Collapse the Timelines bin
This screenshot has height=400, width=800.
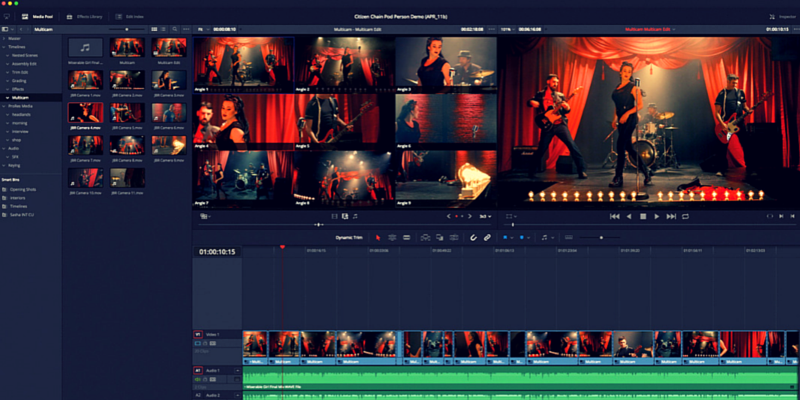coord(5,47)
